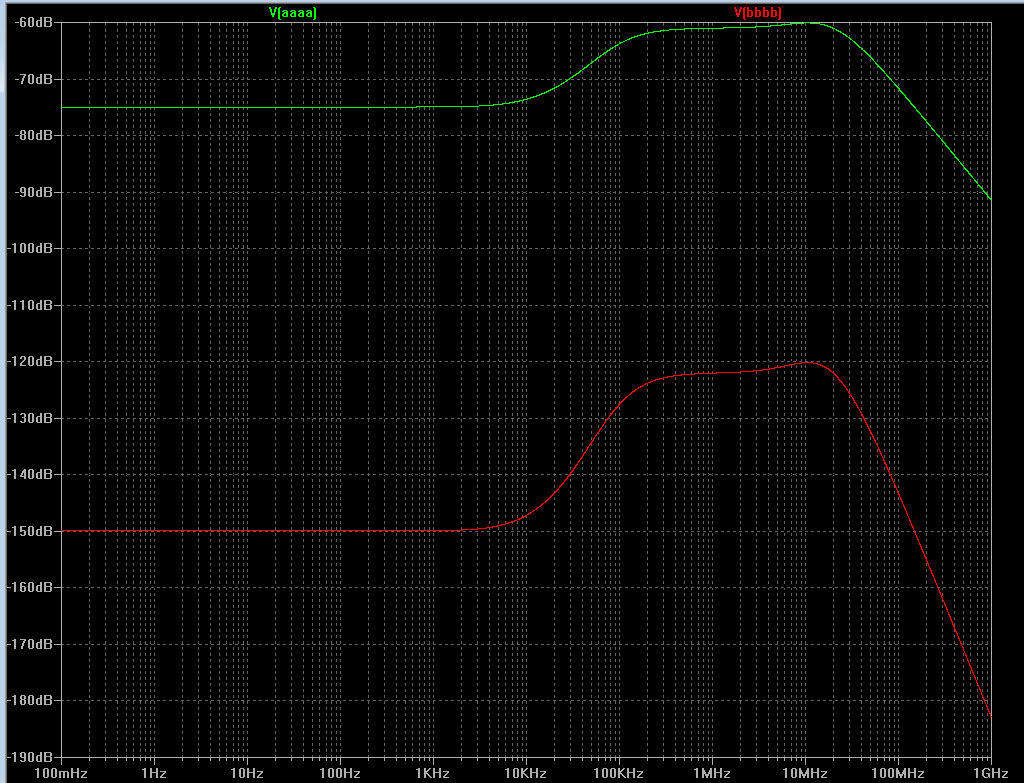The width and height of the screenshot is (1024, 783).
Task: Click the -70dB vertical axis label
Action: tap(34, 79)
